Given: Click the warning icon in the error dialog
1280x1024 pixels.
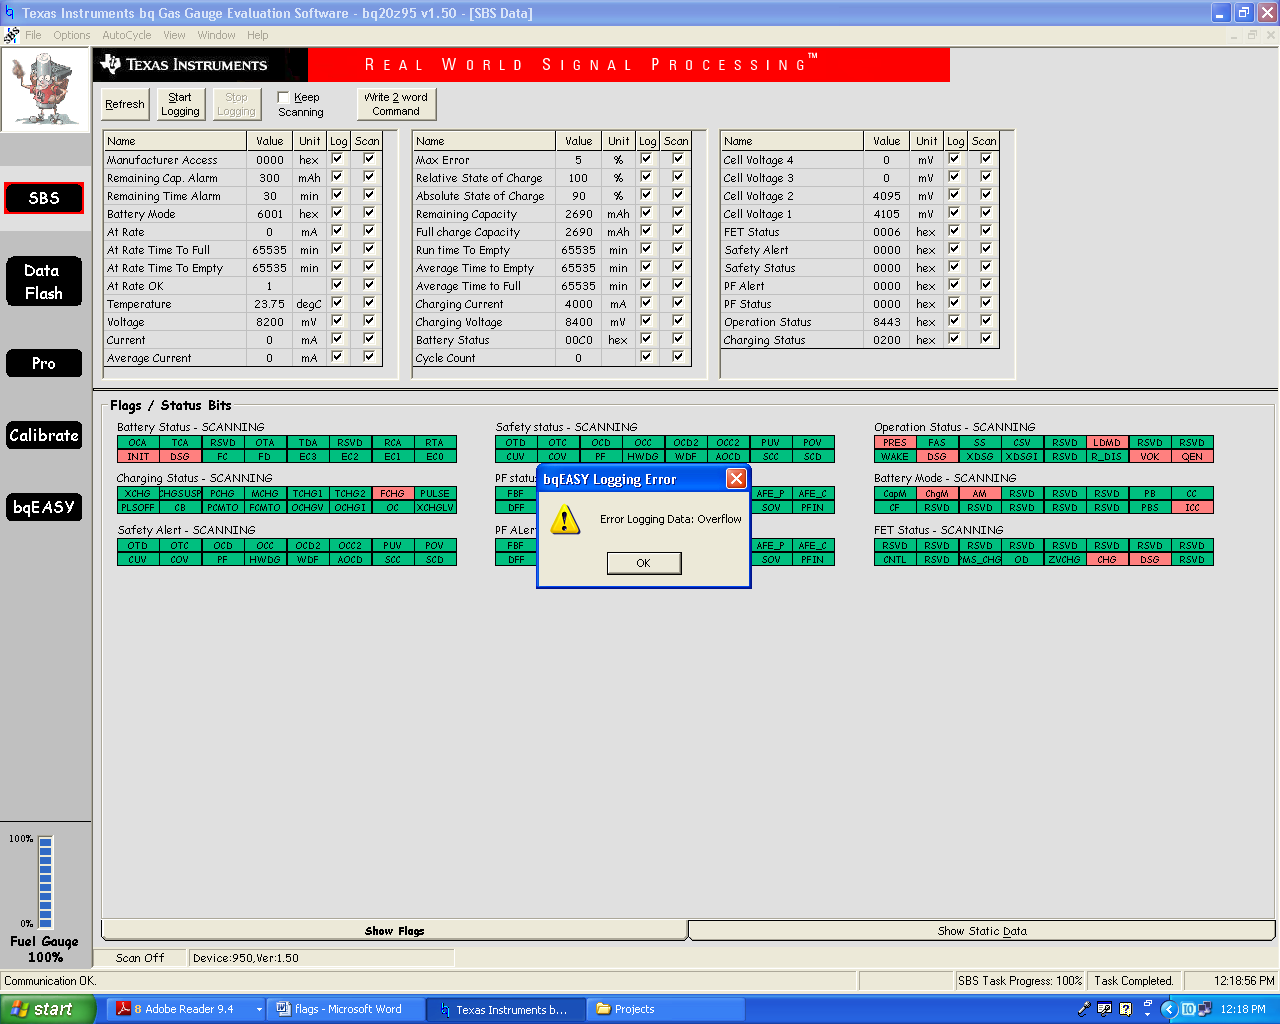Looking at the screenshot, I should (565, 519).
